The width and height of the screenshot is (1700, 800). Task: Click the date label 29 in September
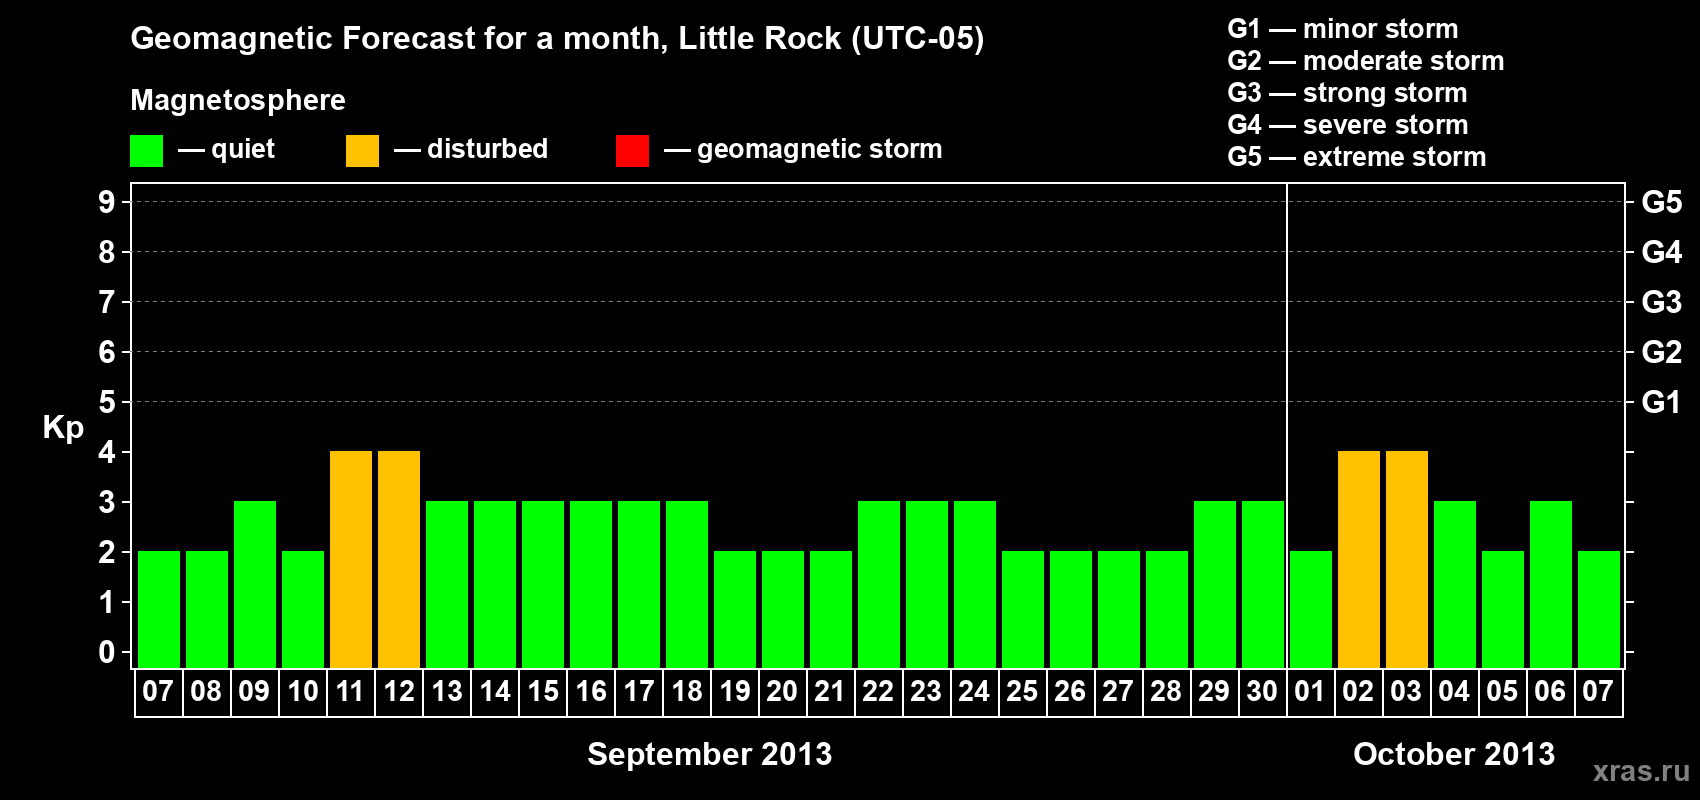(x=1214, y=692)
